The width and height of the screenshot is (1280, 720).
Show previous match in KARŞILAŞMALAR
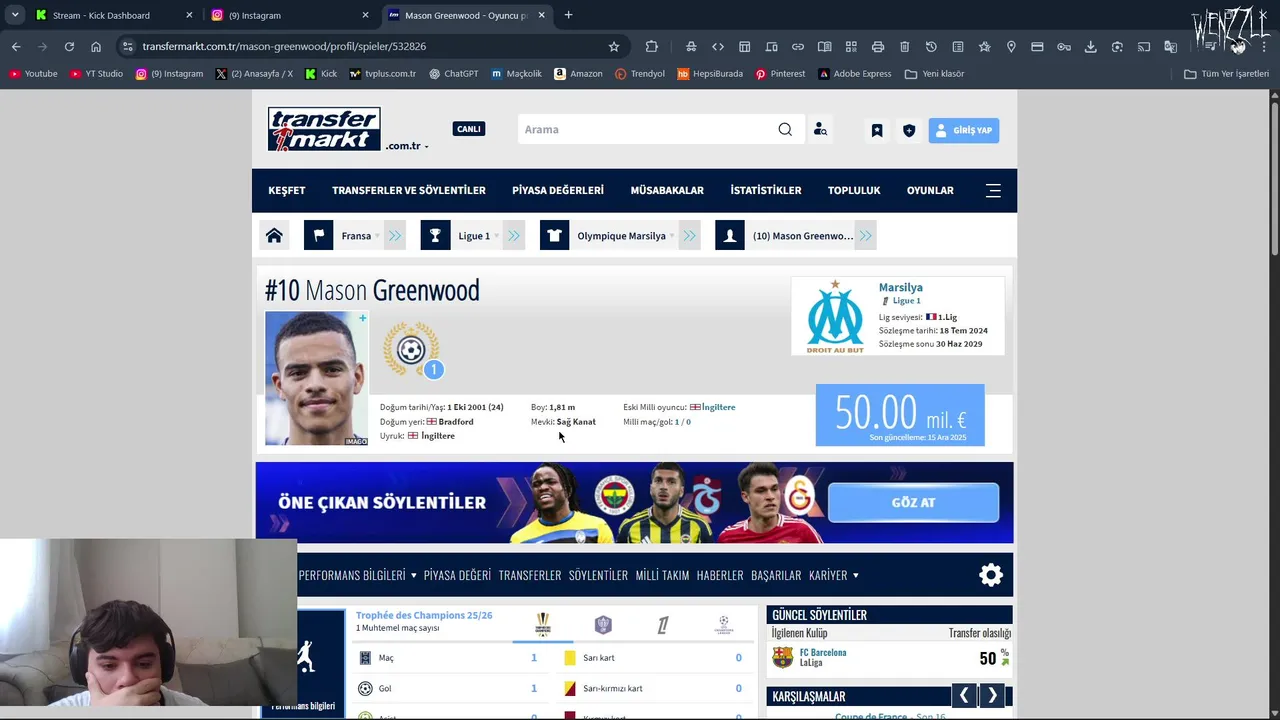(x=963, y=696)
